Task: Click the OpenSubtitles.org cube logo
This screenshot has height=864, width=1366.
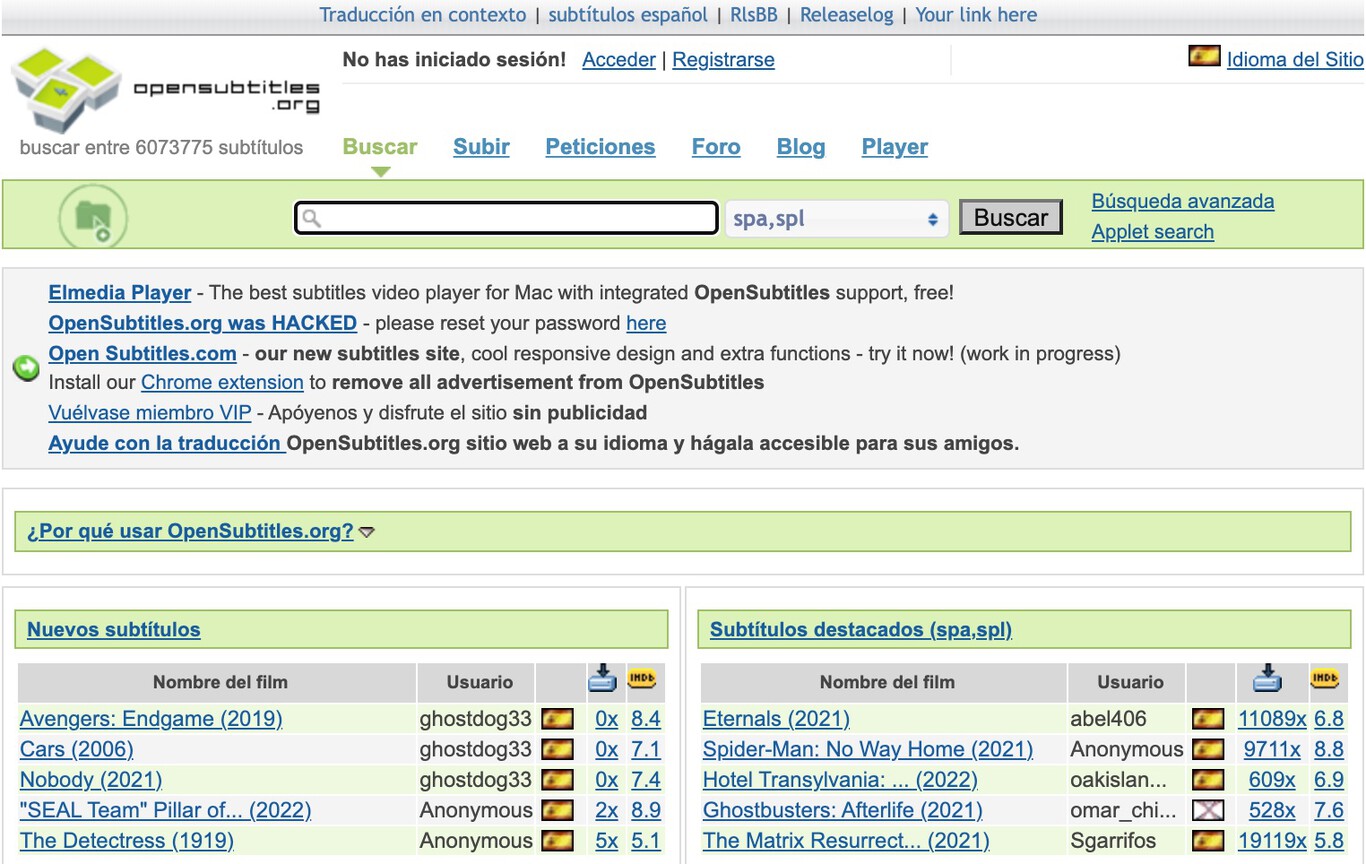Action: (68, 88)
